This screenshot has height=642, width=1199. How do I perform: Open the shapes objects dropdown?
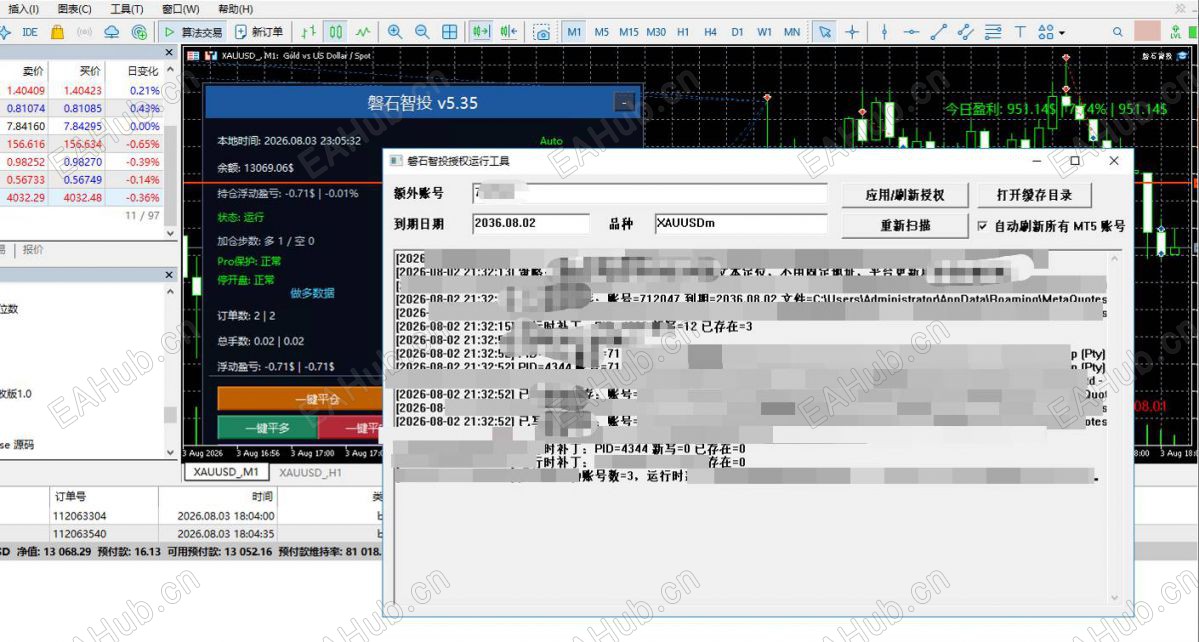1051,32
